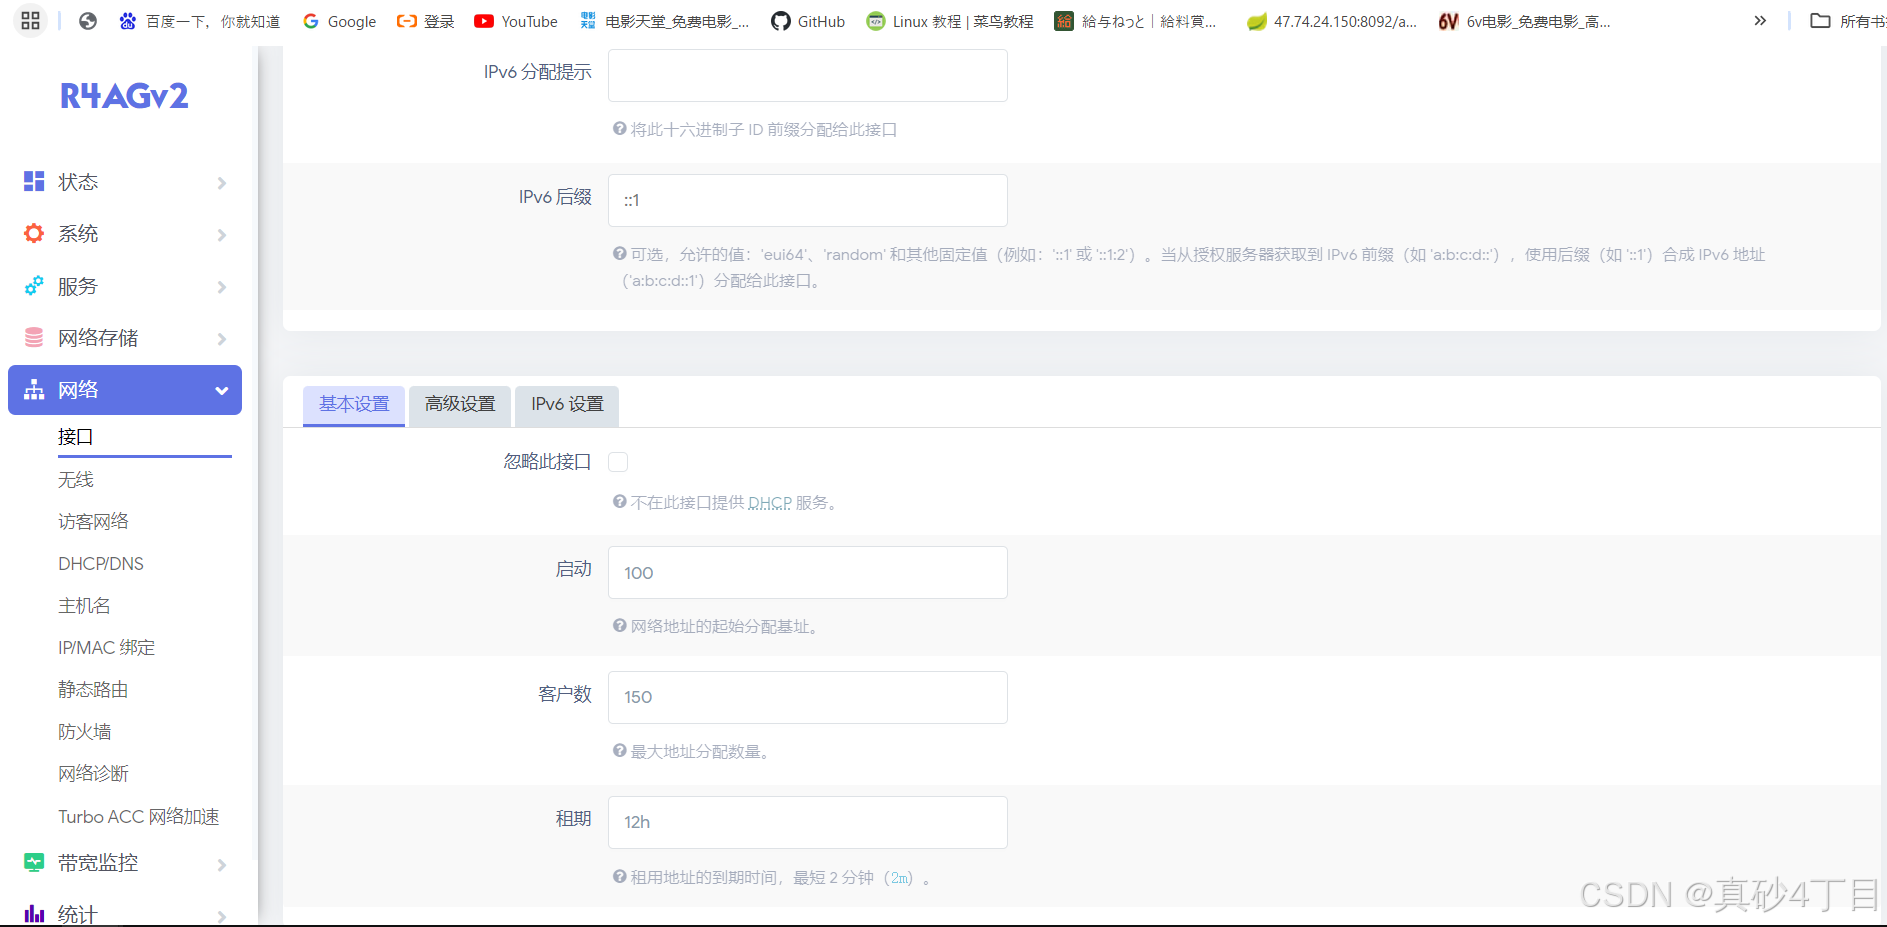Open the 访客网络 submenu item
Viewport: 1887px width, 927px height.
click(x=93, y=522)
